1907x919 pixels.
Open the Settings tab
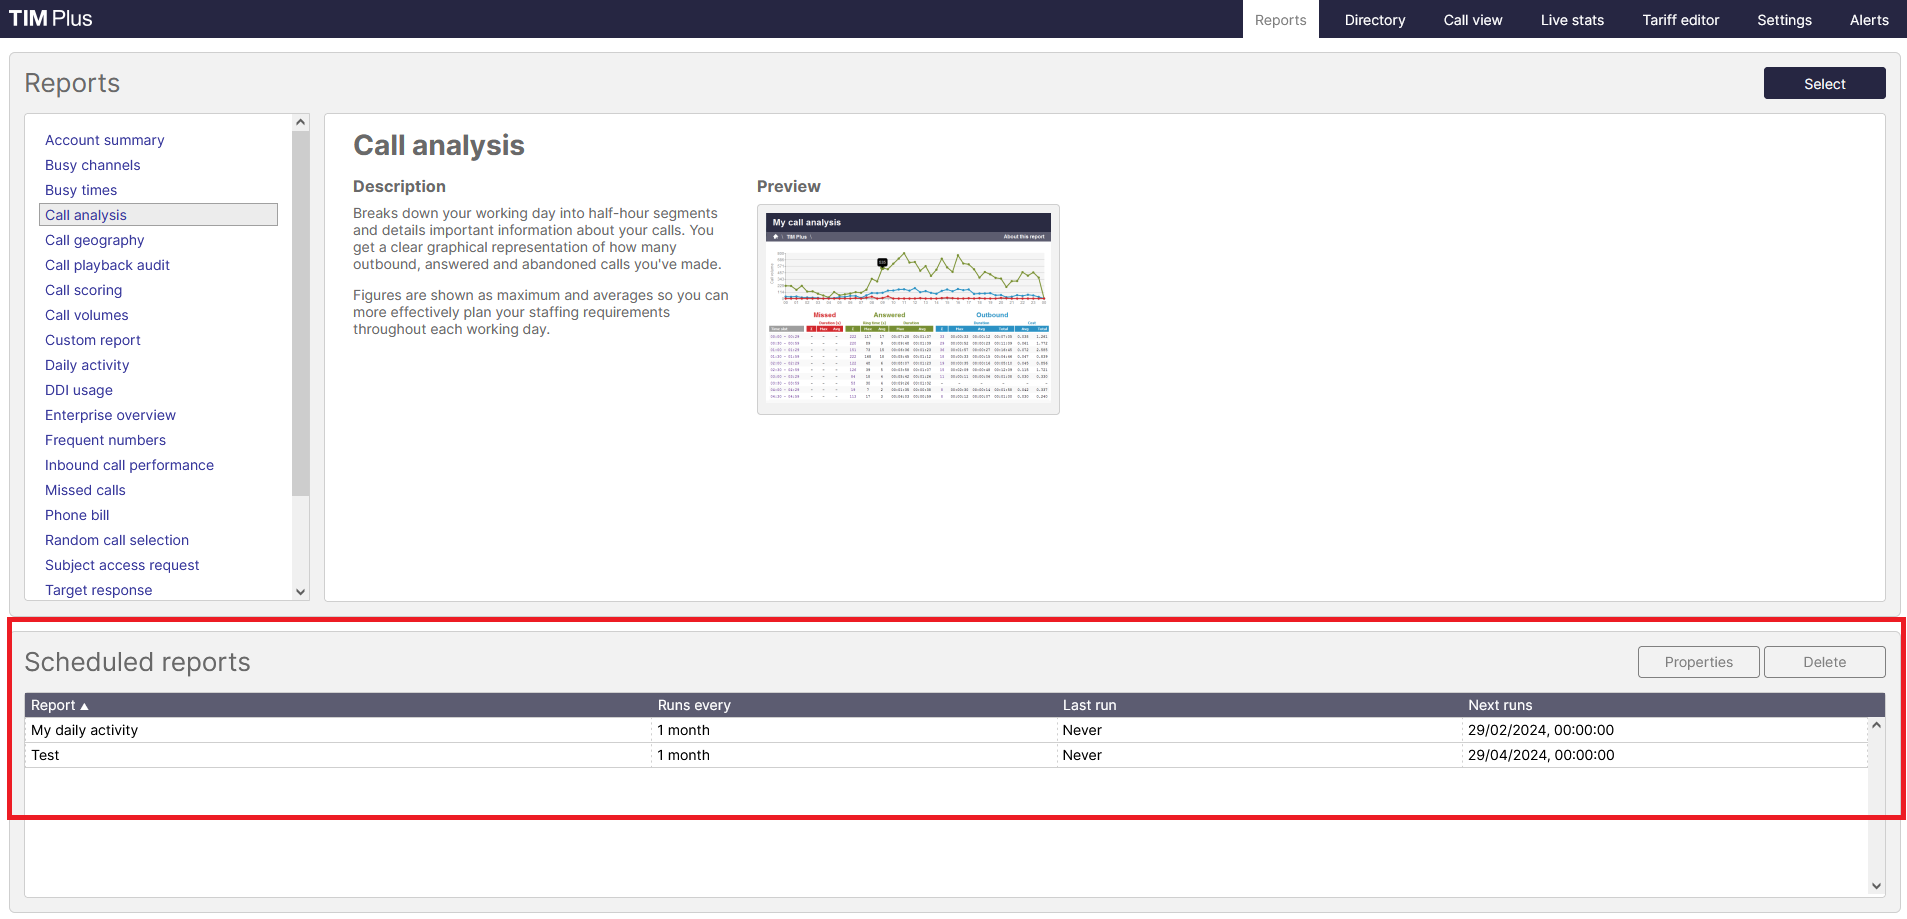[1784, 19]
